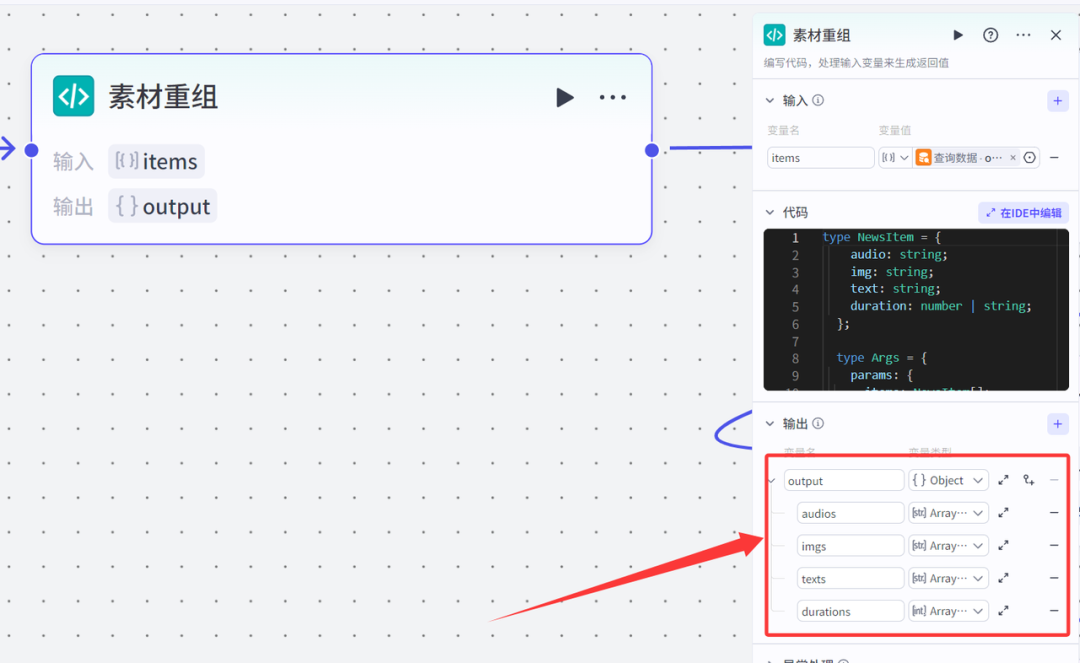Add child field to output object

(1029, 481)
